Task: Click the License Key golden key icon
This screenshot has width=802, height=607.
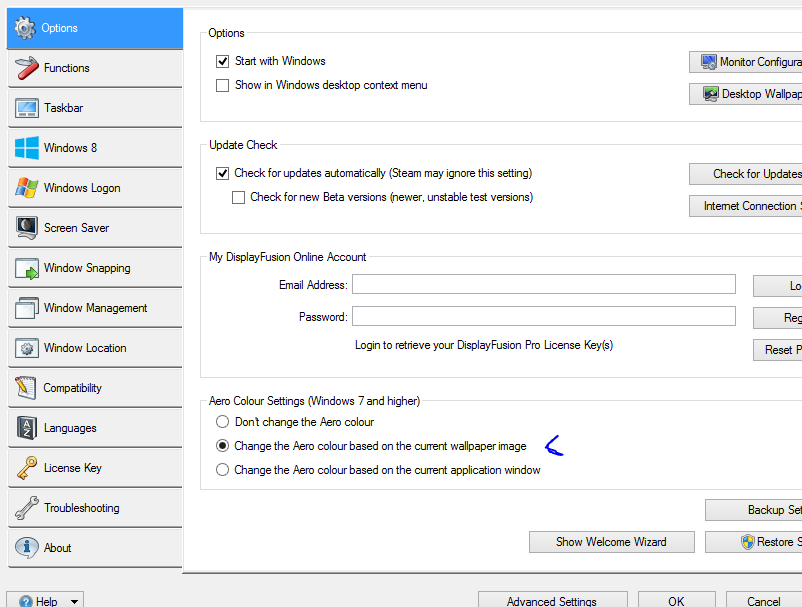Action: click(x=26, y=468)
